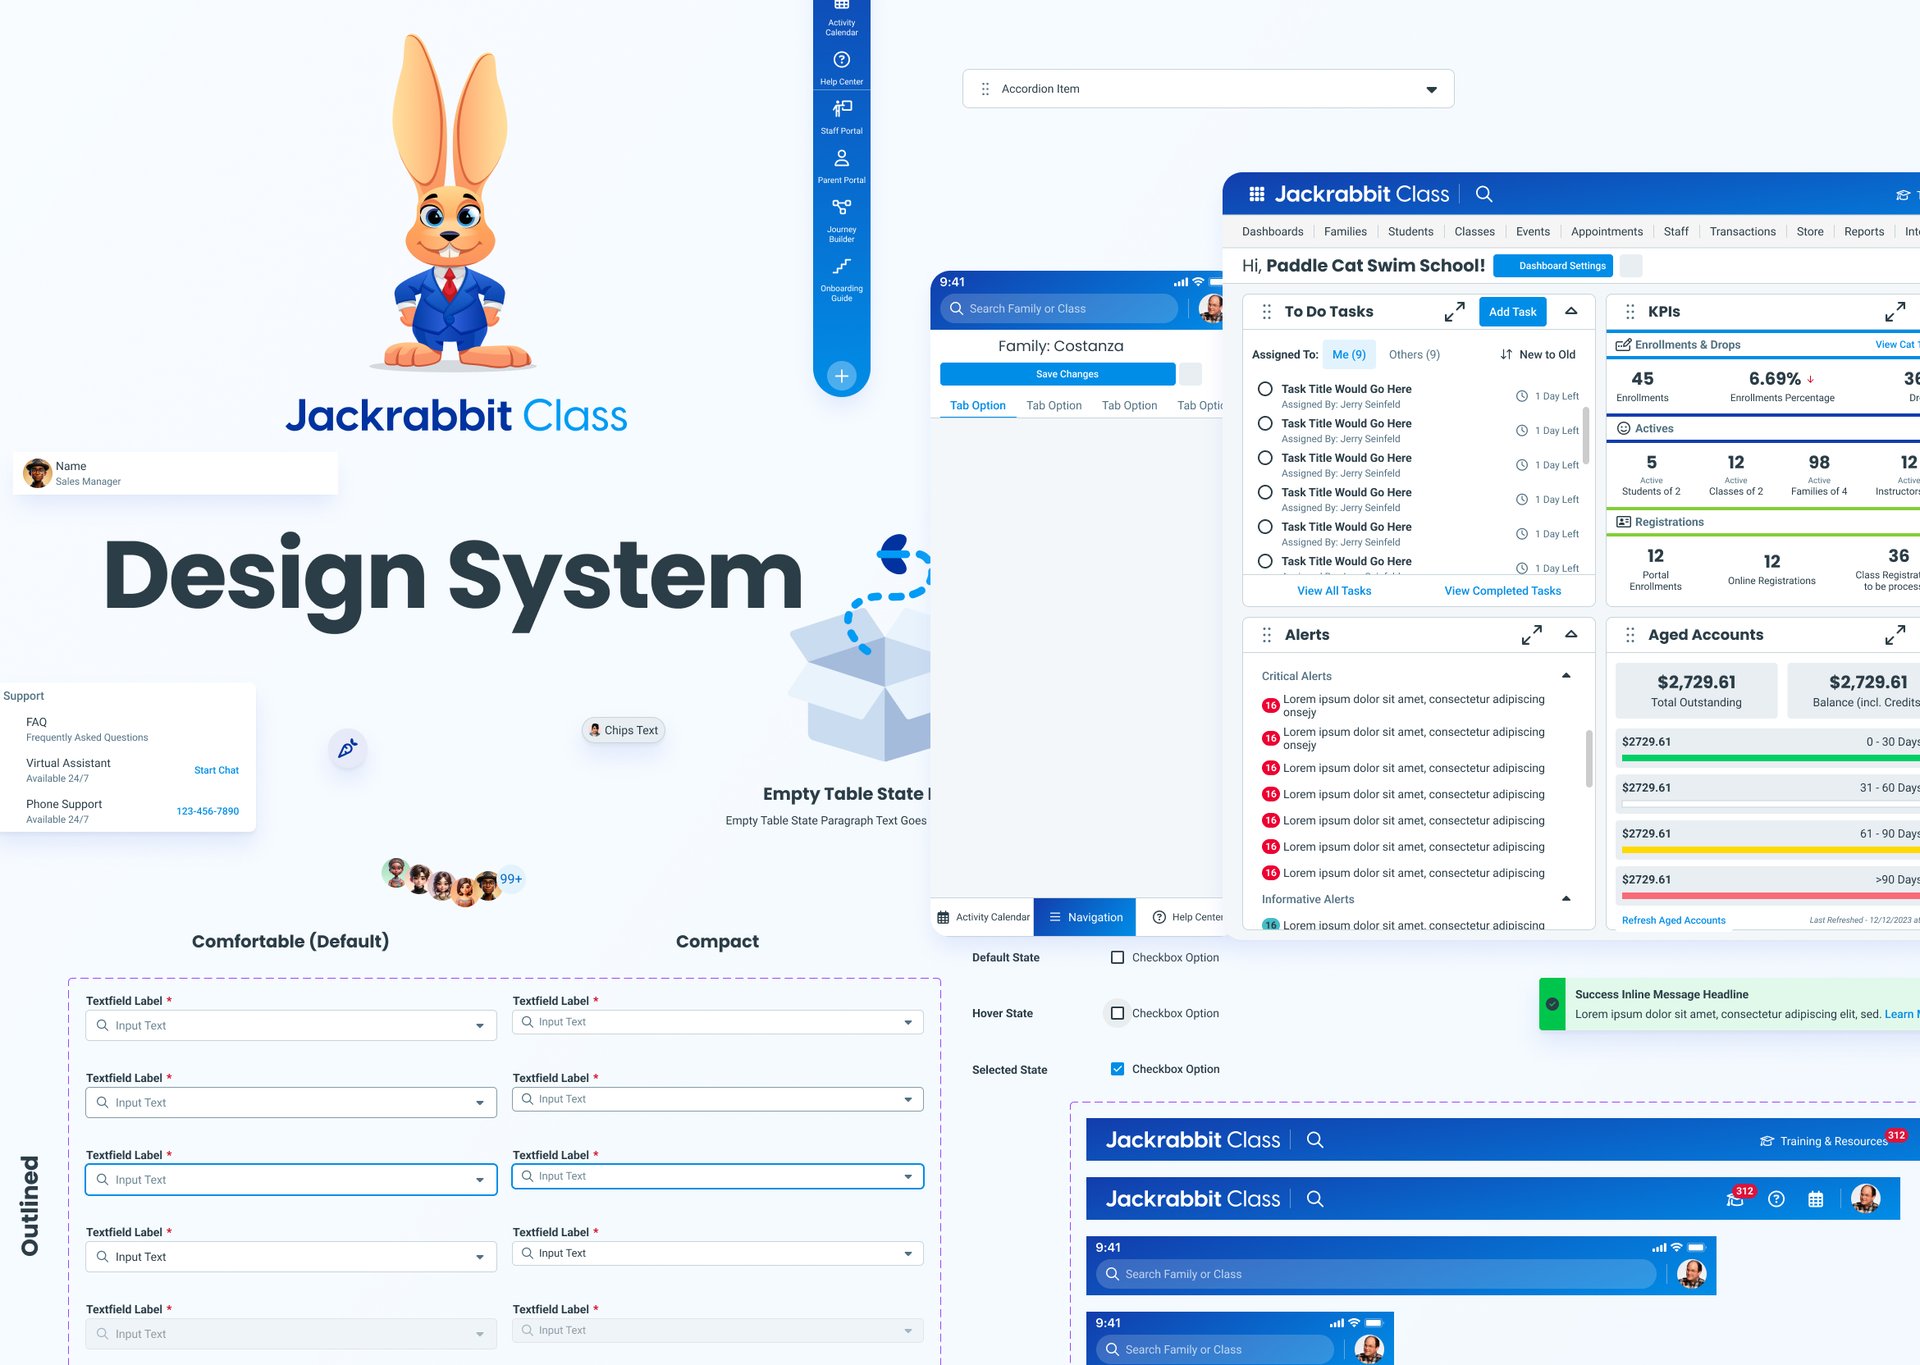Expand the KPIs widget to fullscreen
The width and height of the screenshot is (1920, 1365).
pos(1895,312)
